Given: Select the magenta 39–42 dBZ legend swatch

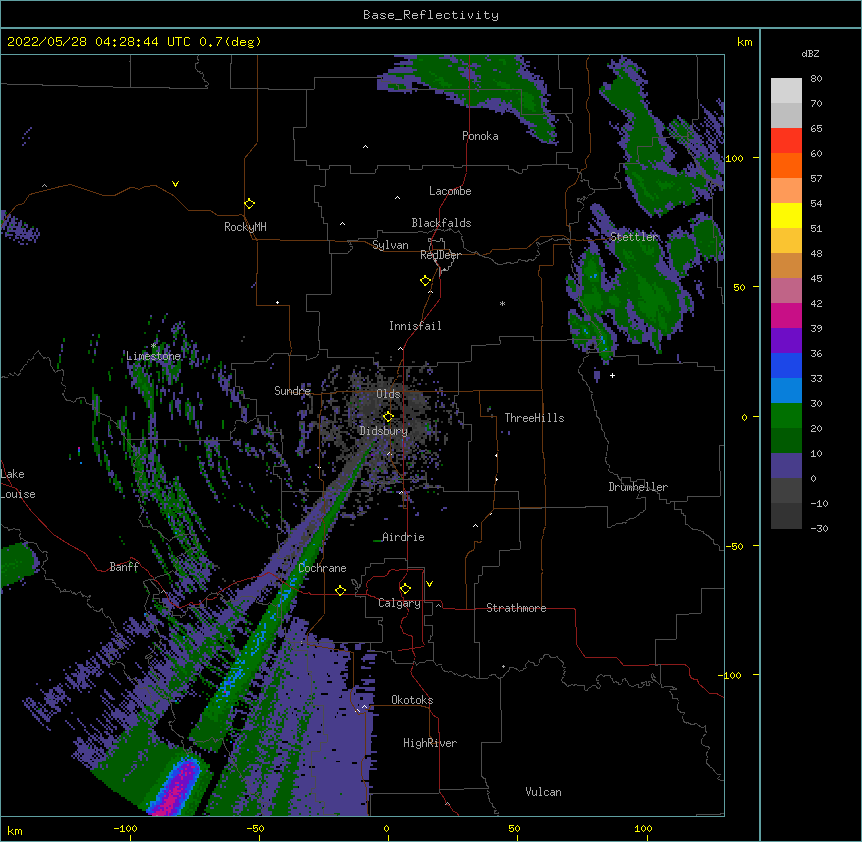Looking at the screenshot, I should click(786, 315).
